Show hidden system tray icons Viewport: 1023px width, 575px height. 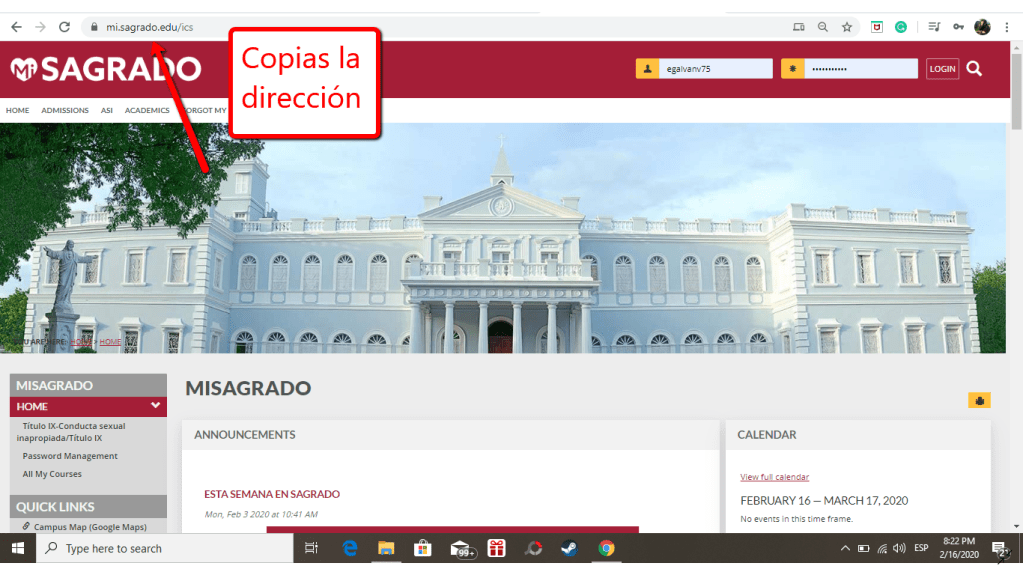[845, 548]
